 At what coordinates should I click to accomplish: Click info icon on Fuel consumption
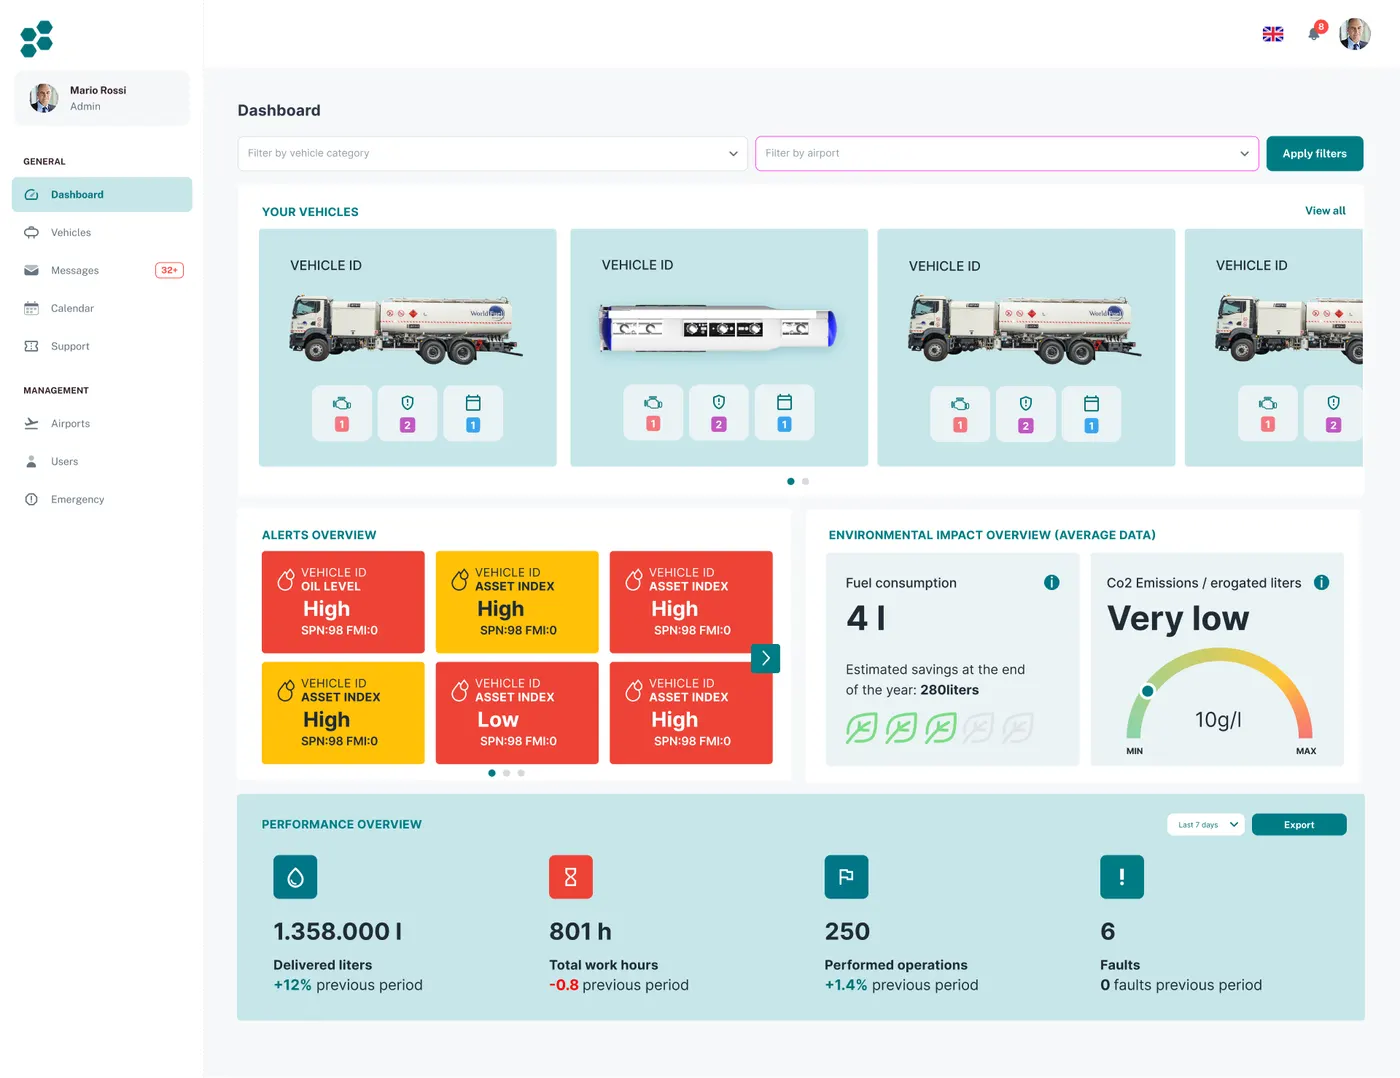point(1052,582)
